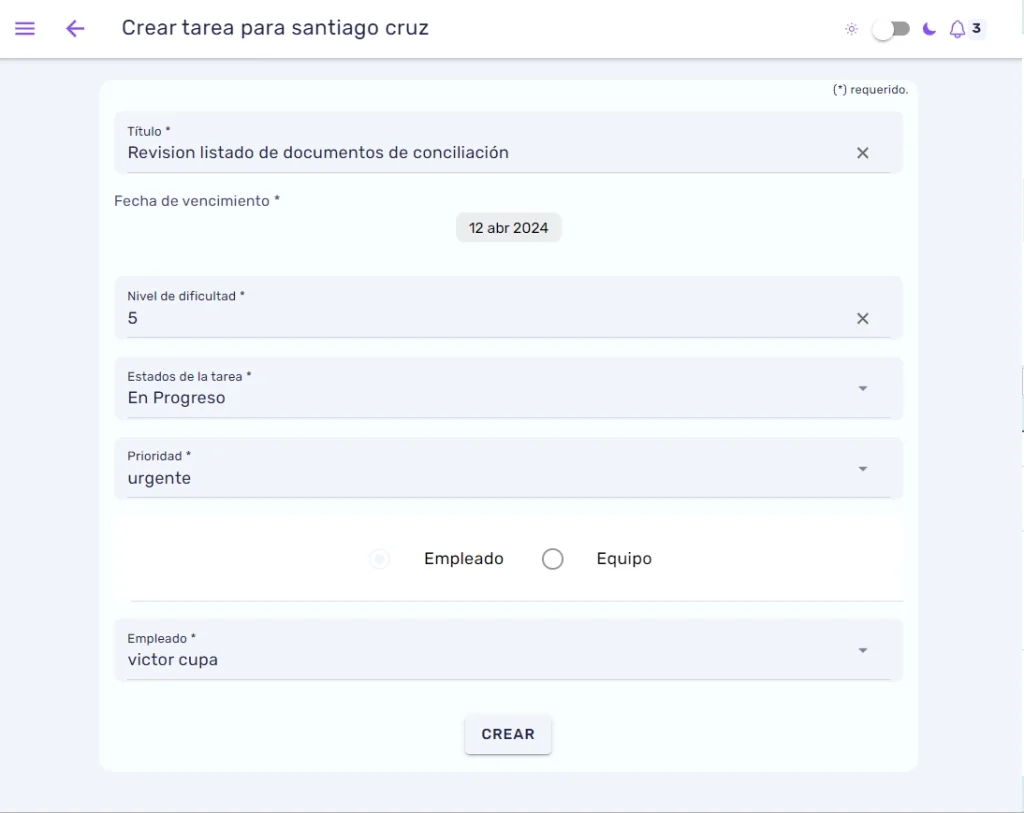Viewport: 1024px width, 813px height.
Task: Select the Empleado radio button
Action: coord(379,559)
